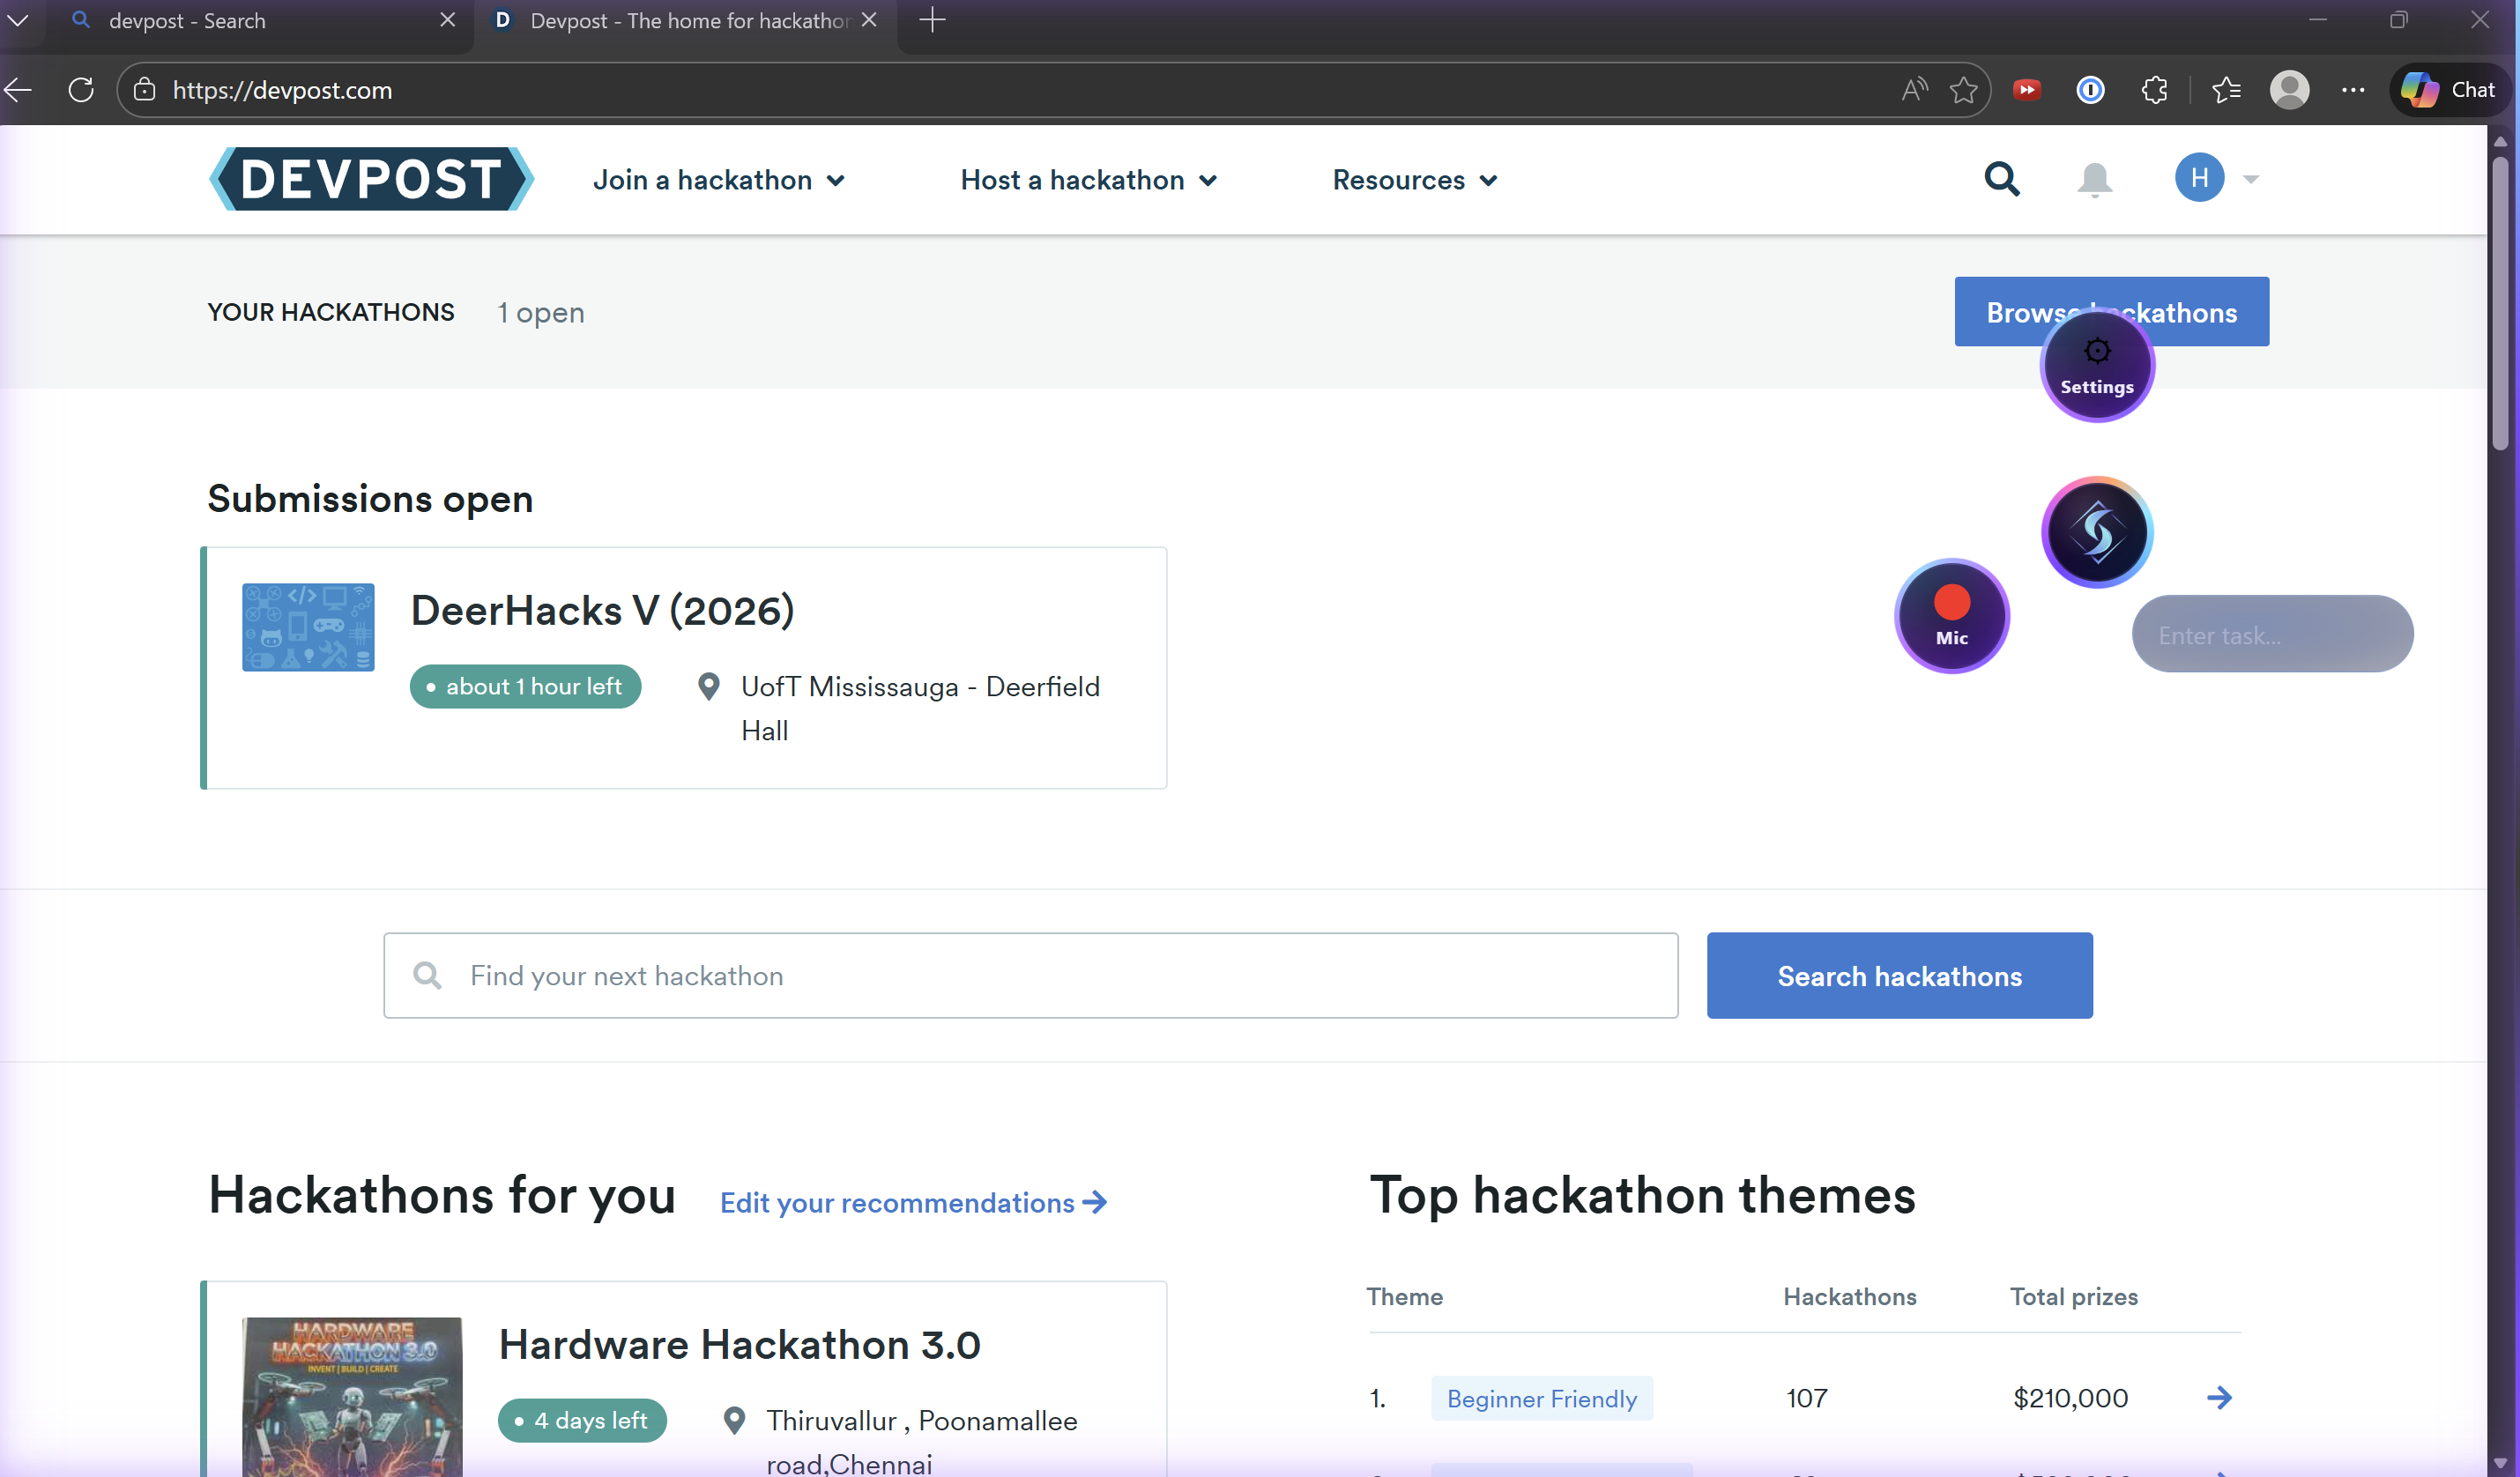2520x1477 pixels.
Task: Expand the Resources dropdown
Action: [1414, 180]
